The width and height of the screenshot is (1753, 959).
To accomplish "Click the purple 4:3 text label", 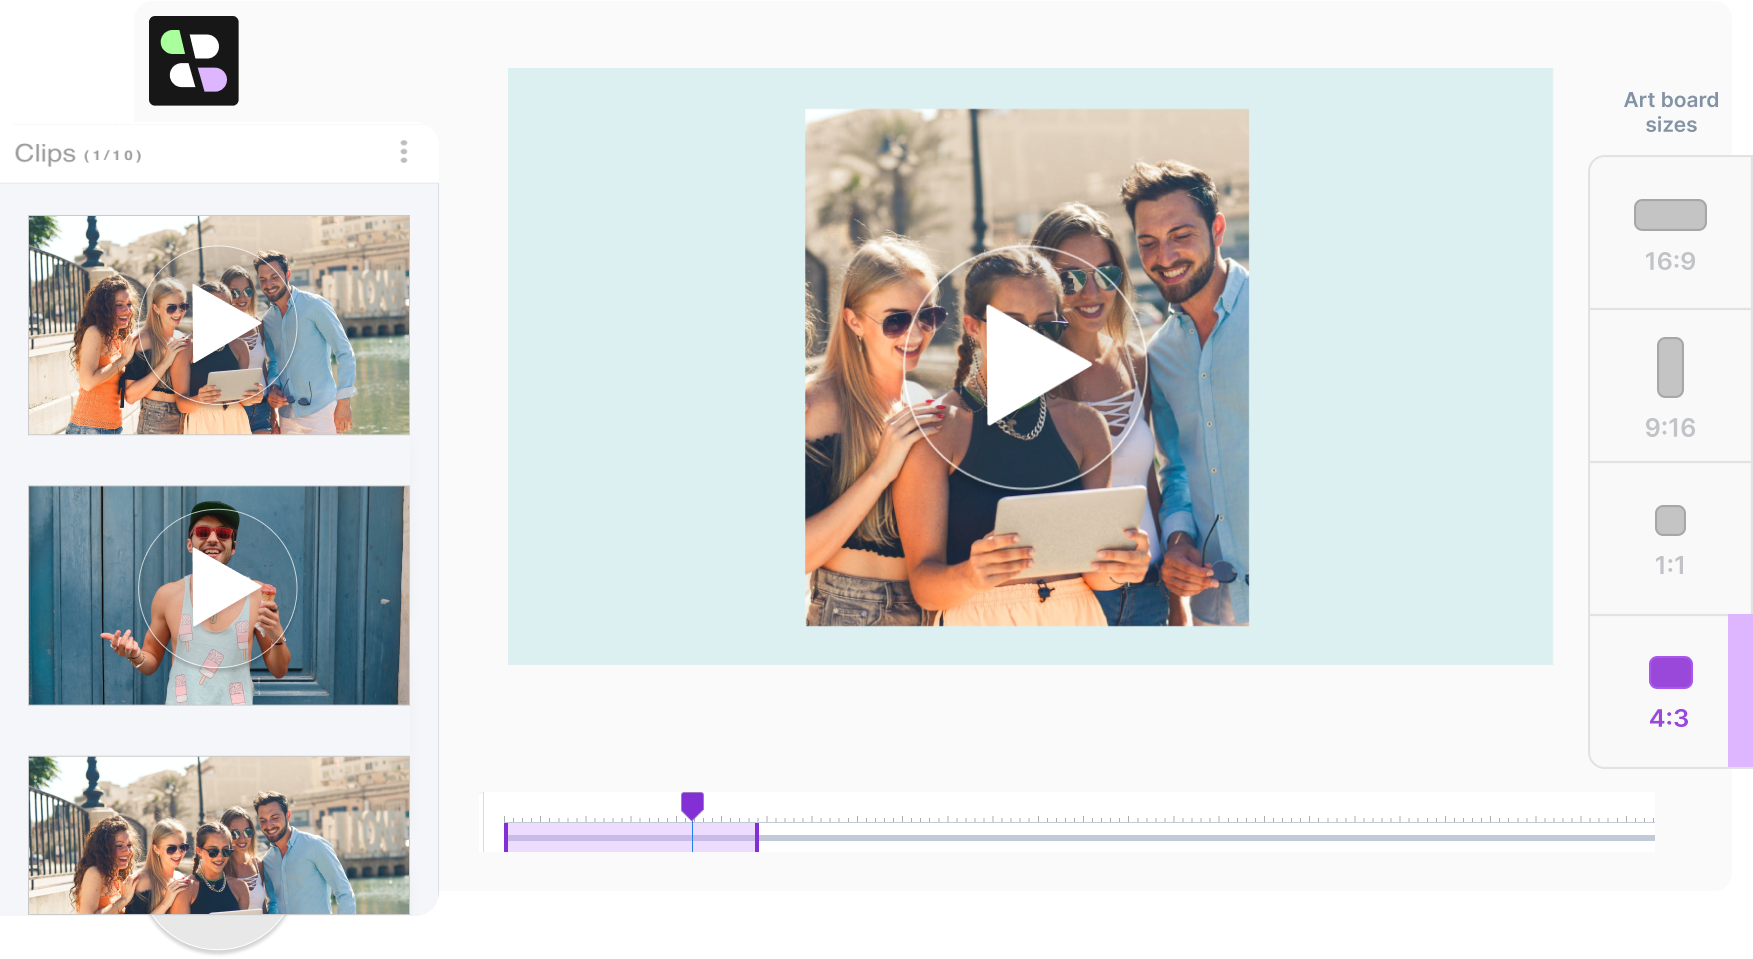I will pos(1669,719).
